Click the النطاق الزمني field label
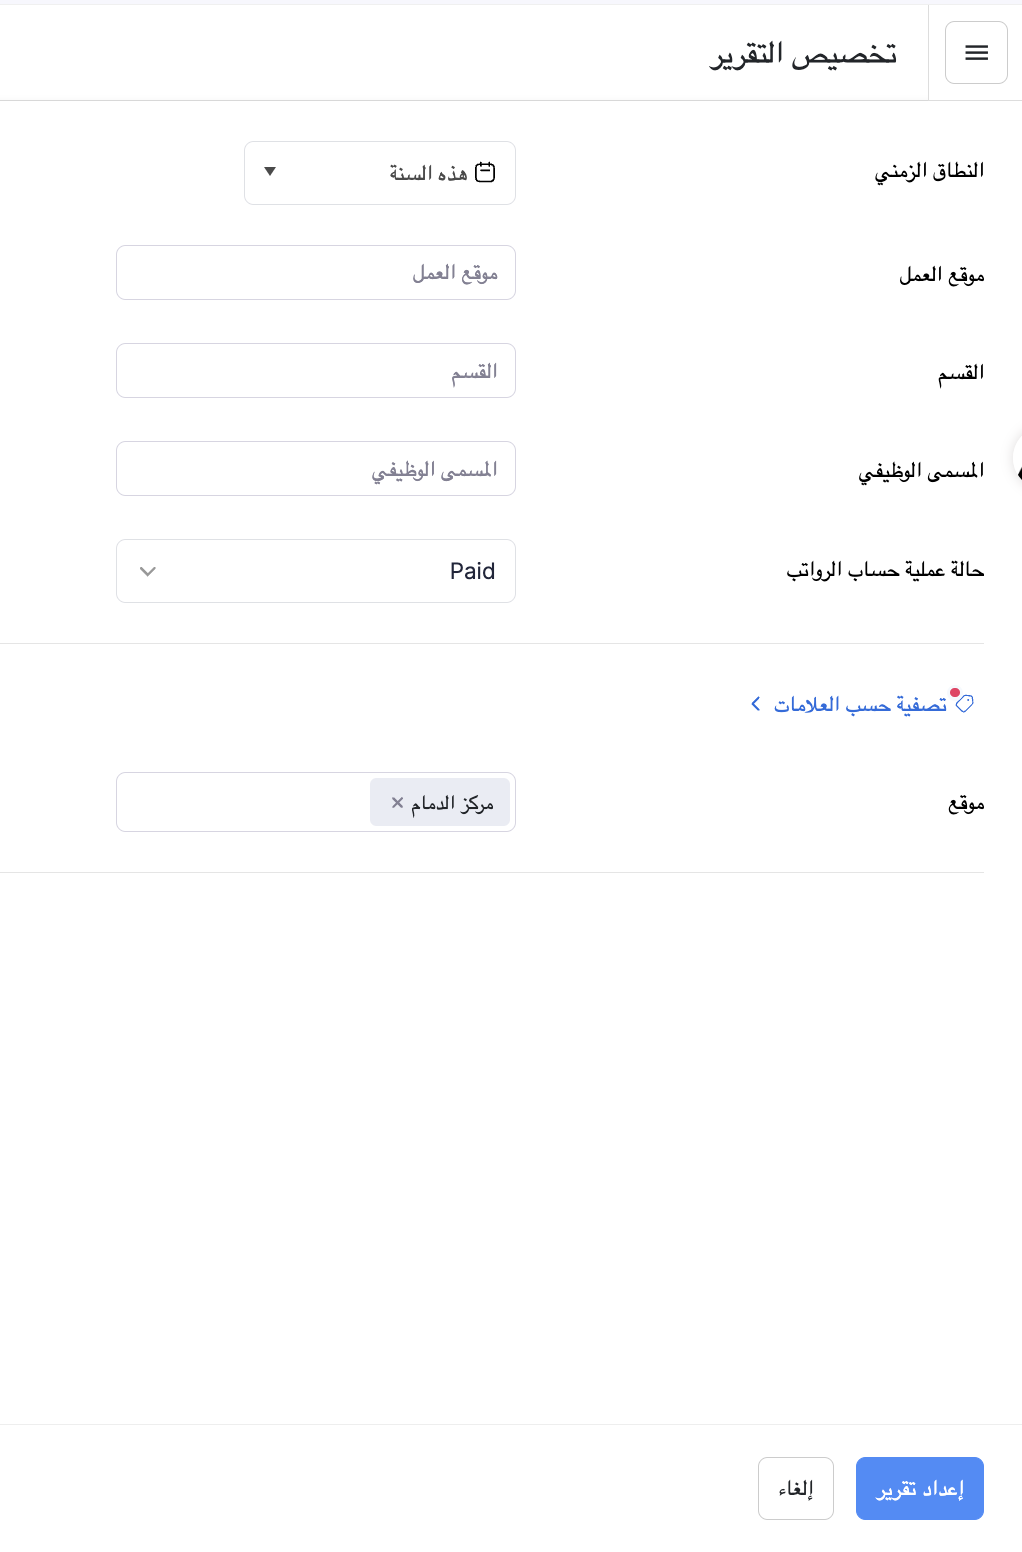The image size is (1022, 1552). 929,171
